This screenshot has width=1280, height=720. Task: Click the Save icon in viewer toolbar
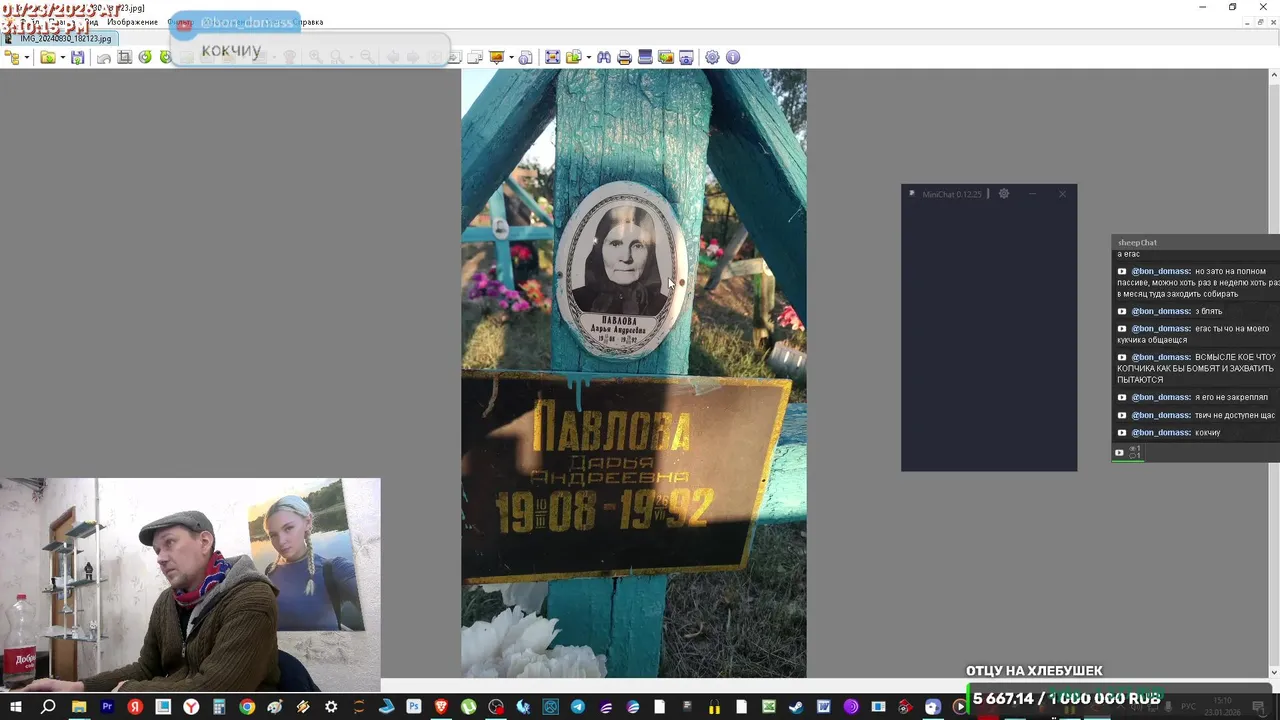point(77,57)
